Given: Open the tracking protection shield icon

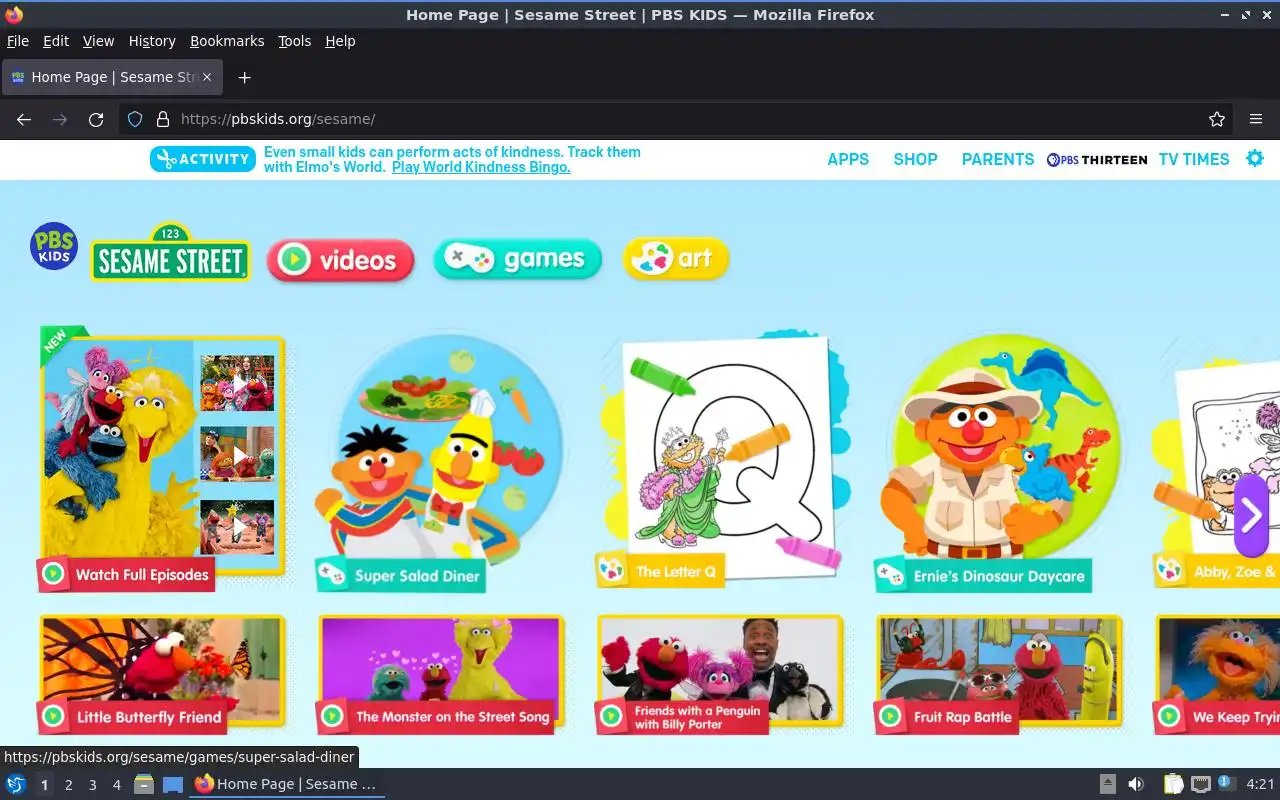Looking at the screenshot, I should pyautogui.click(x=135, y=119).
